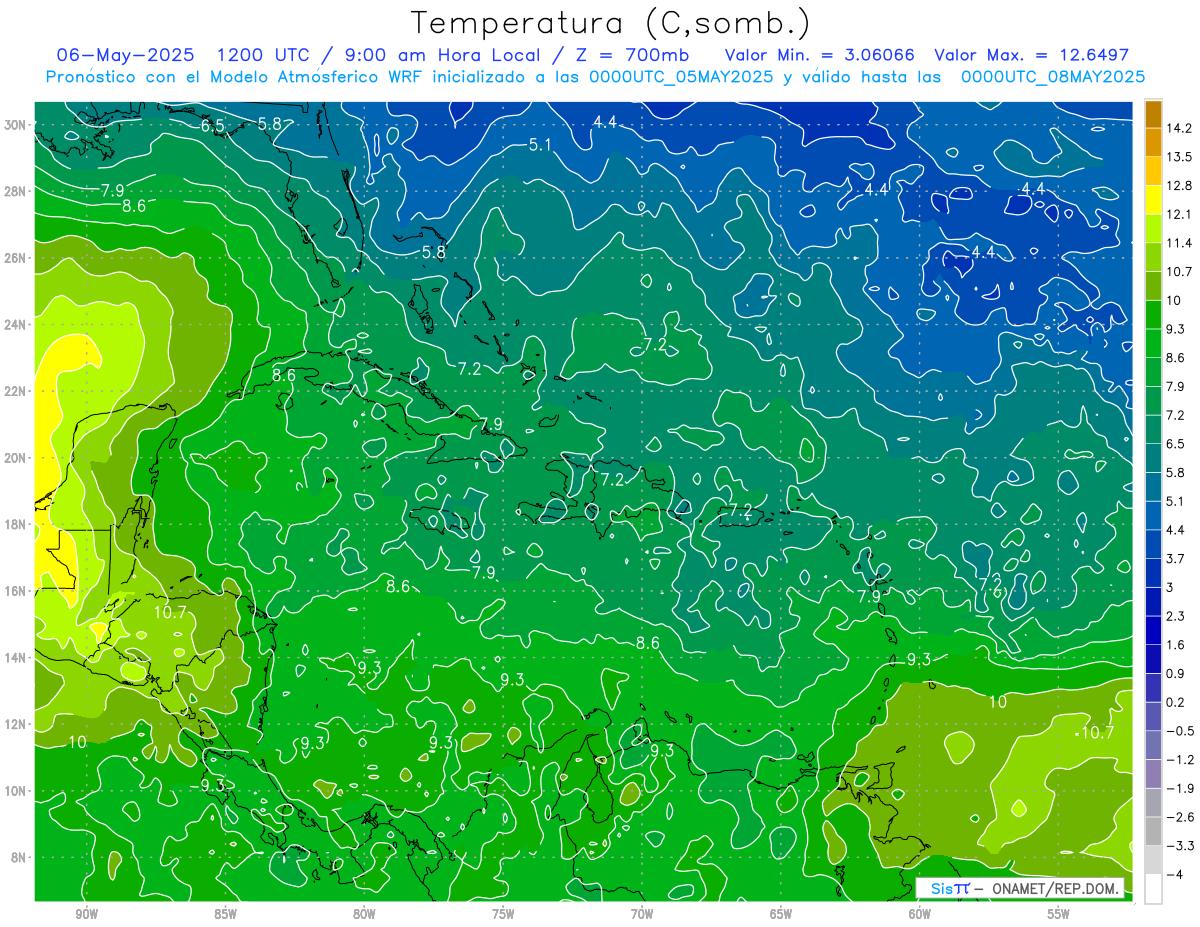This screenshot has height=927, width=1200.
Task: Click the 0.9 value on the color scale
Action: point(1175,674)
